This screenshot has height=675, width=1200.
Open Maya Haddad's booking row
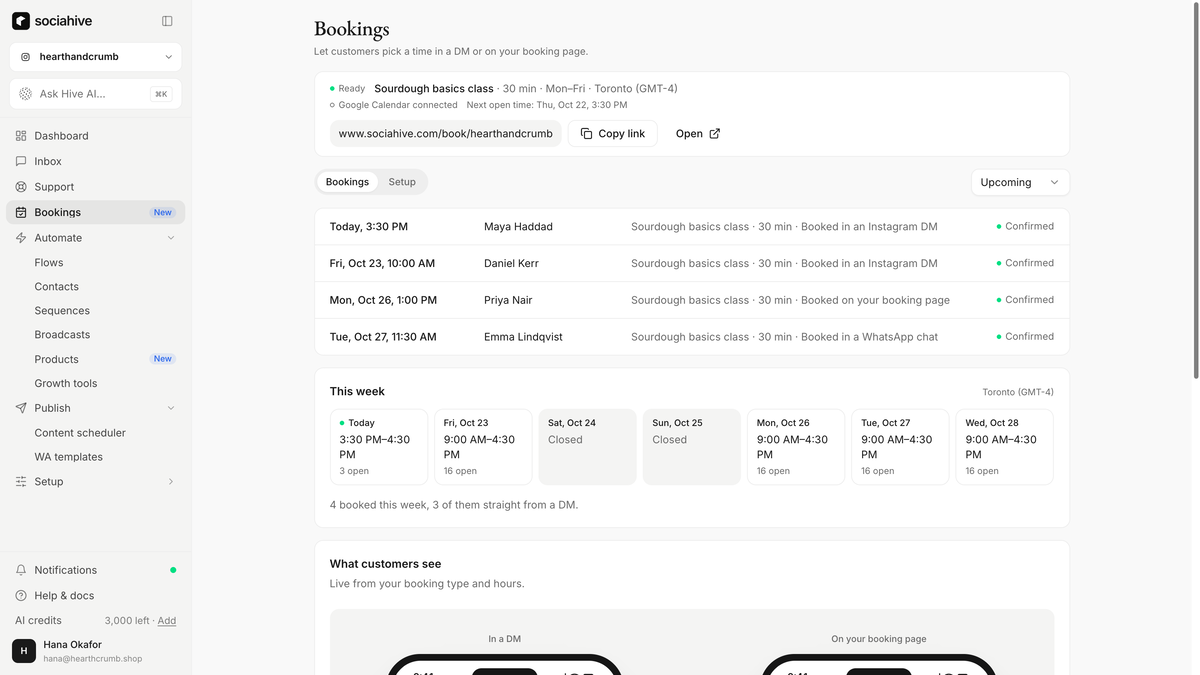[692, 227]
